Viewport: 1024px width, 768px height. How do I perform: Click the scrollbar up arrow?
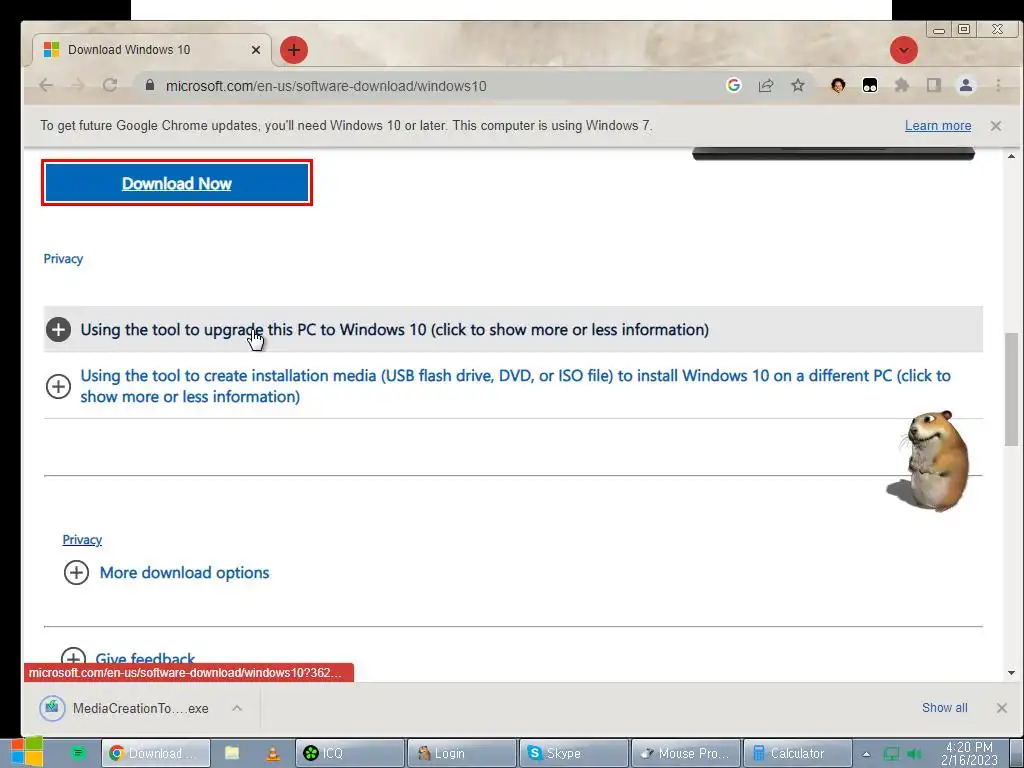click(1011, 156)
